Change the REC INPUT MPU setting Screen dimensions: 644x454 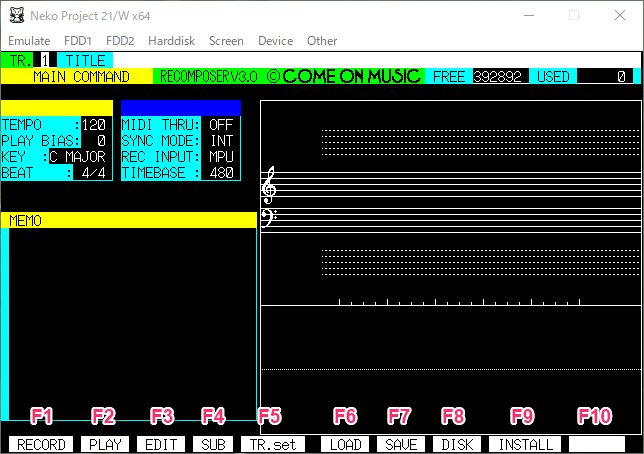point(221,157)
